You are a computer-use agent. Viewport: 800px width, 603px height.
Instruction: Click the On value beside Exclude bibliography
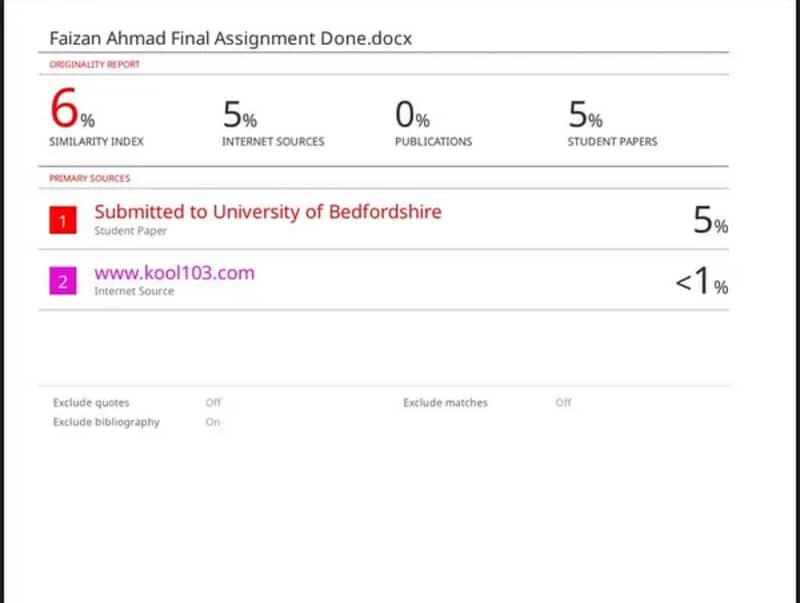(213, 422)
